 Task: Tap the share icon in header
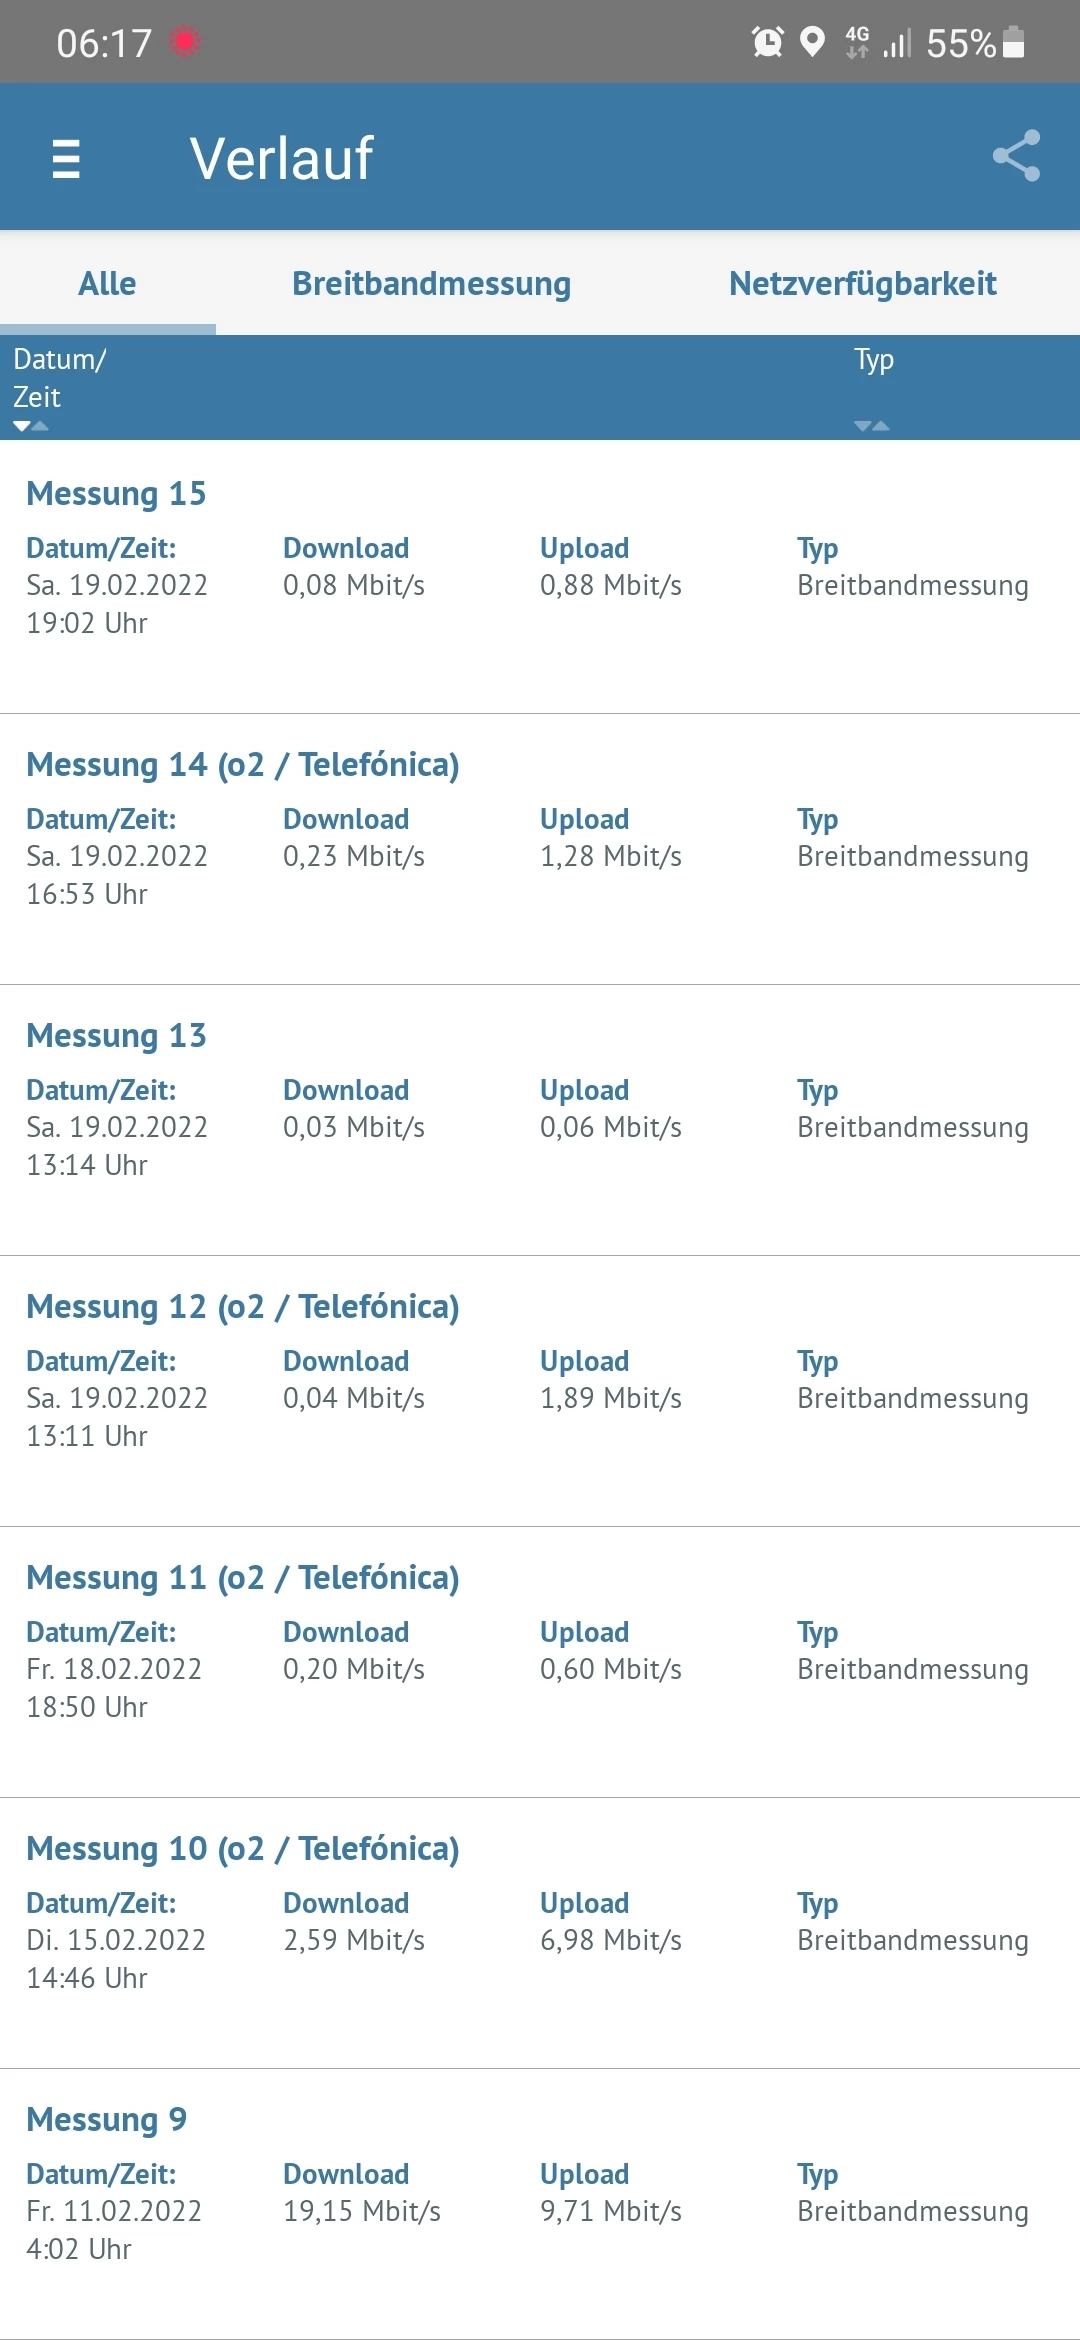pos(1016,157)
